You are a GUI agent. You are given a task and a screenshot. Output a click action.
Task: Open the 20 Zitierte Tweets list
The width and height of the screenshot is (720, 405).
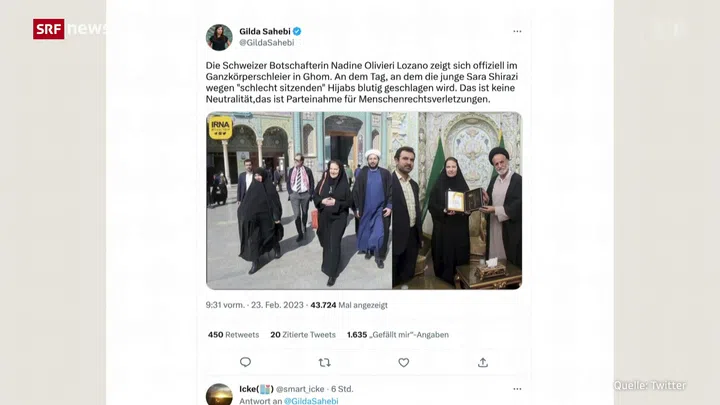[x=303, y=335]
